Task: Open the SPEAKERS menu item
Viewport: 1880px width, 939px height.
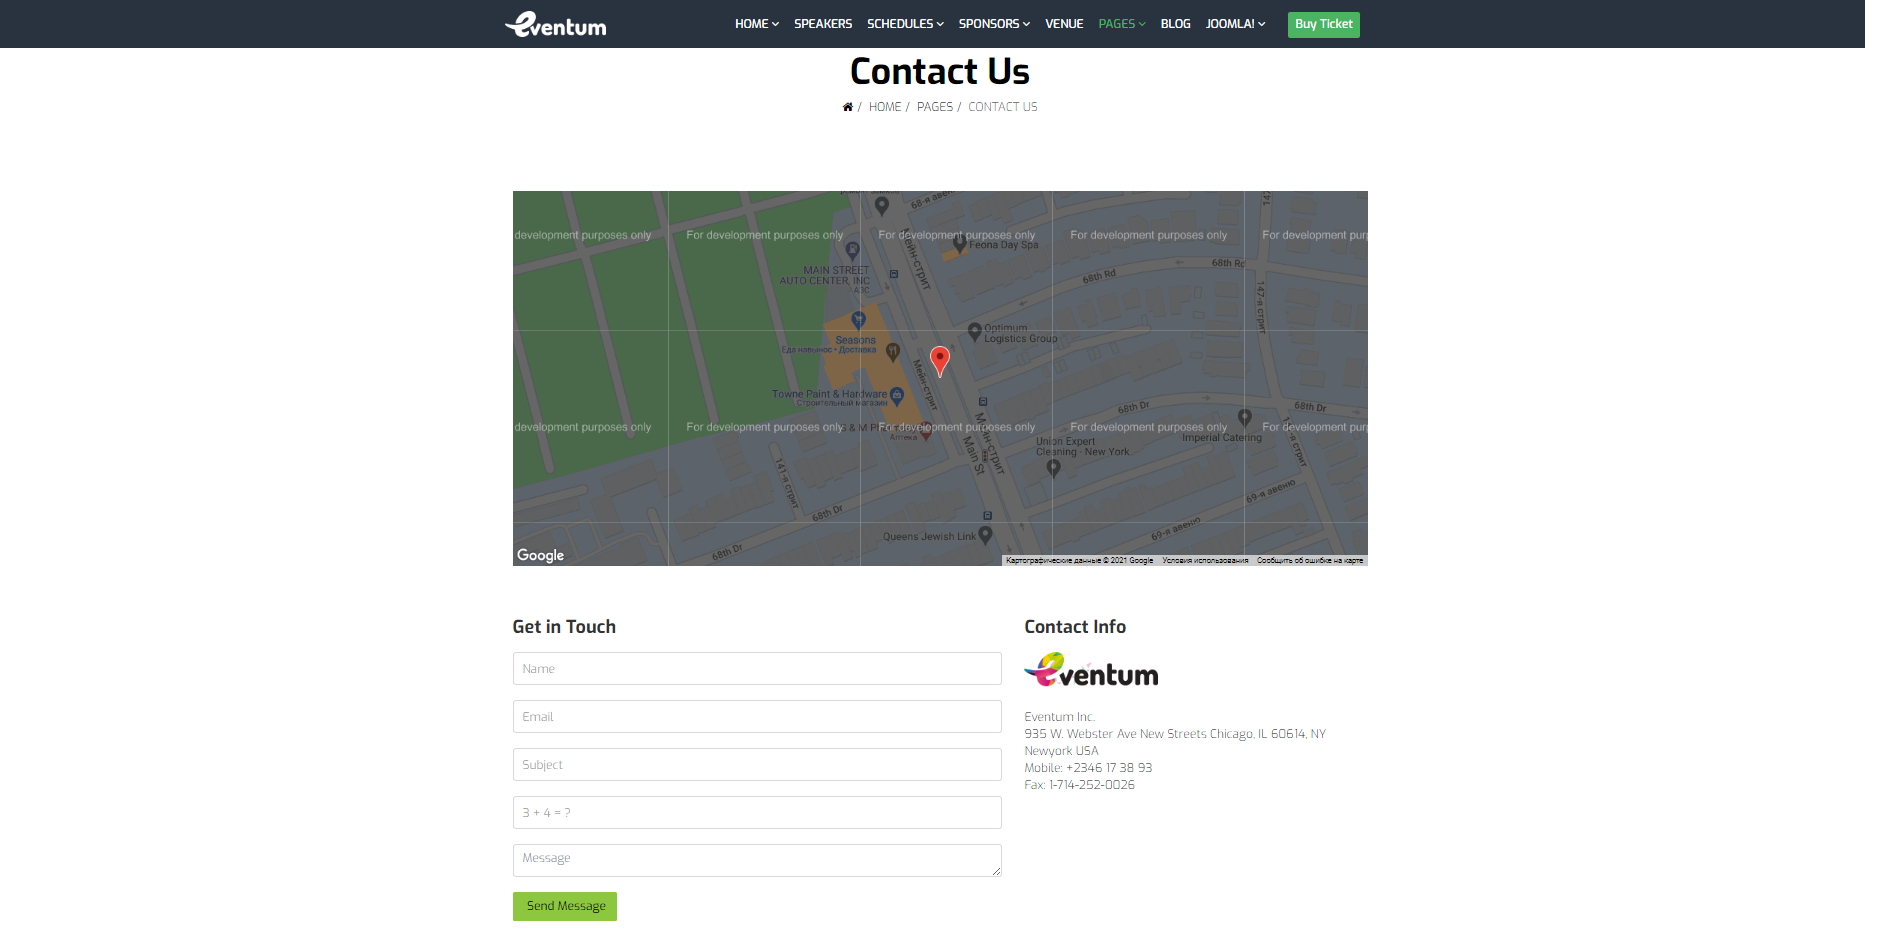Action: (823, 24)
